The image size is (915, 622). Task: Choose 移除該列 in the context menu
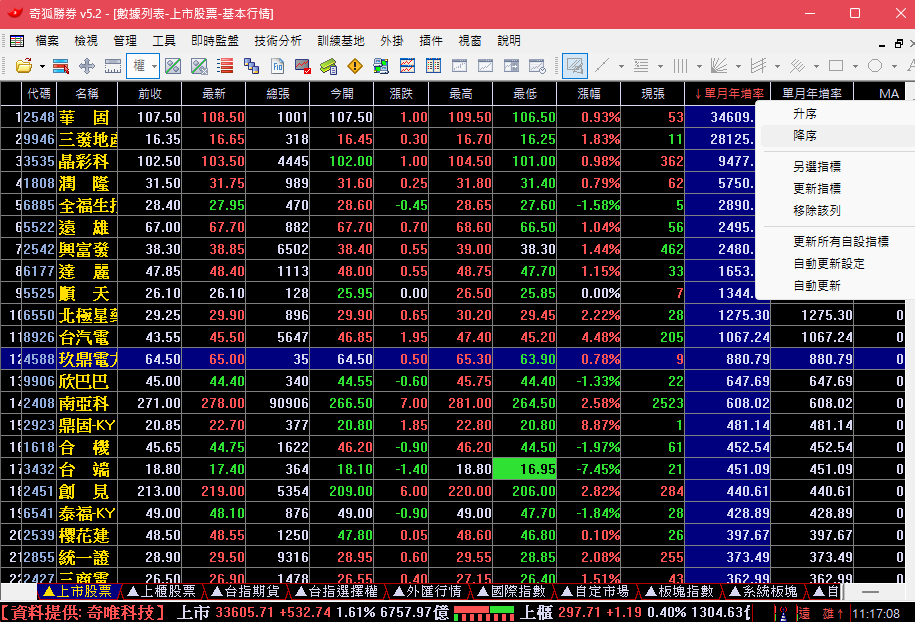(816, 211)
